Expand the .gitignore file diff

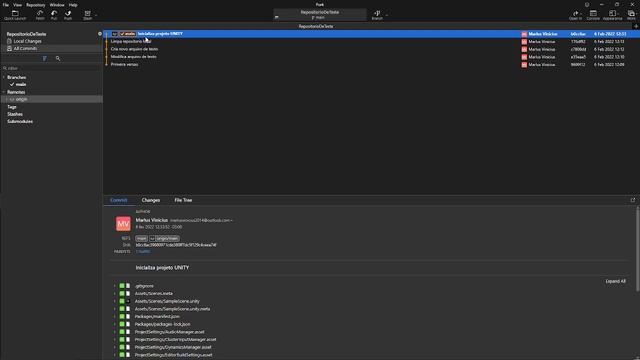click(x=115, y=286)
